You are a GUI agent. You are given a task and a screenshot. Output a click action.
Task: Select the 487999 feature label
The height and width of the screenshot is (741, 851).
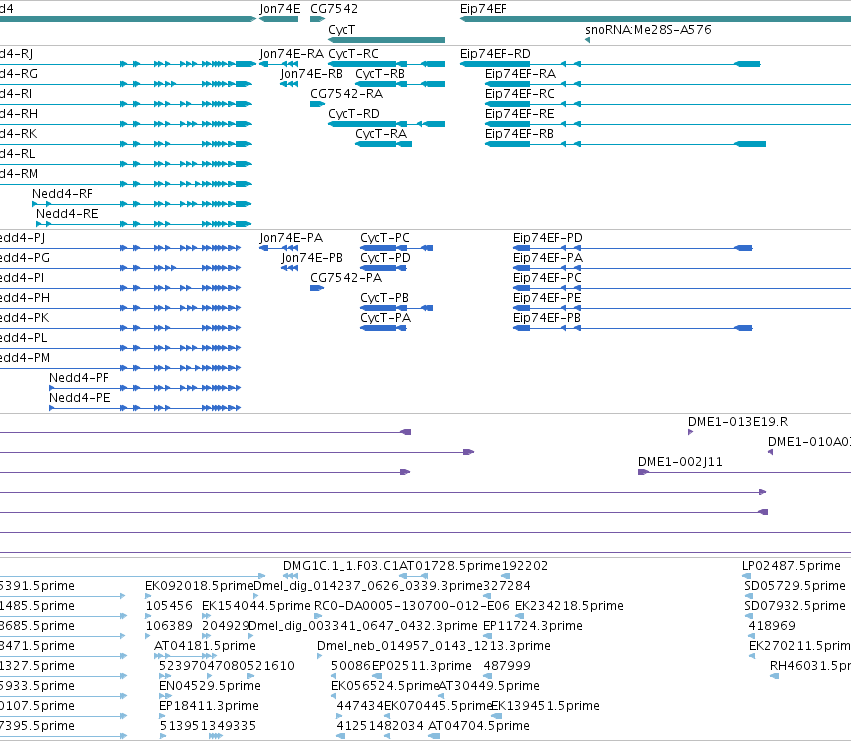click(507, 666)
